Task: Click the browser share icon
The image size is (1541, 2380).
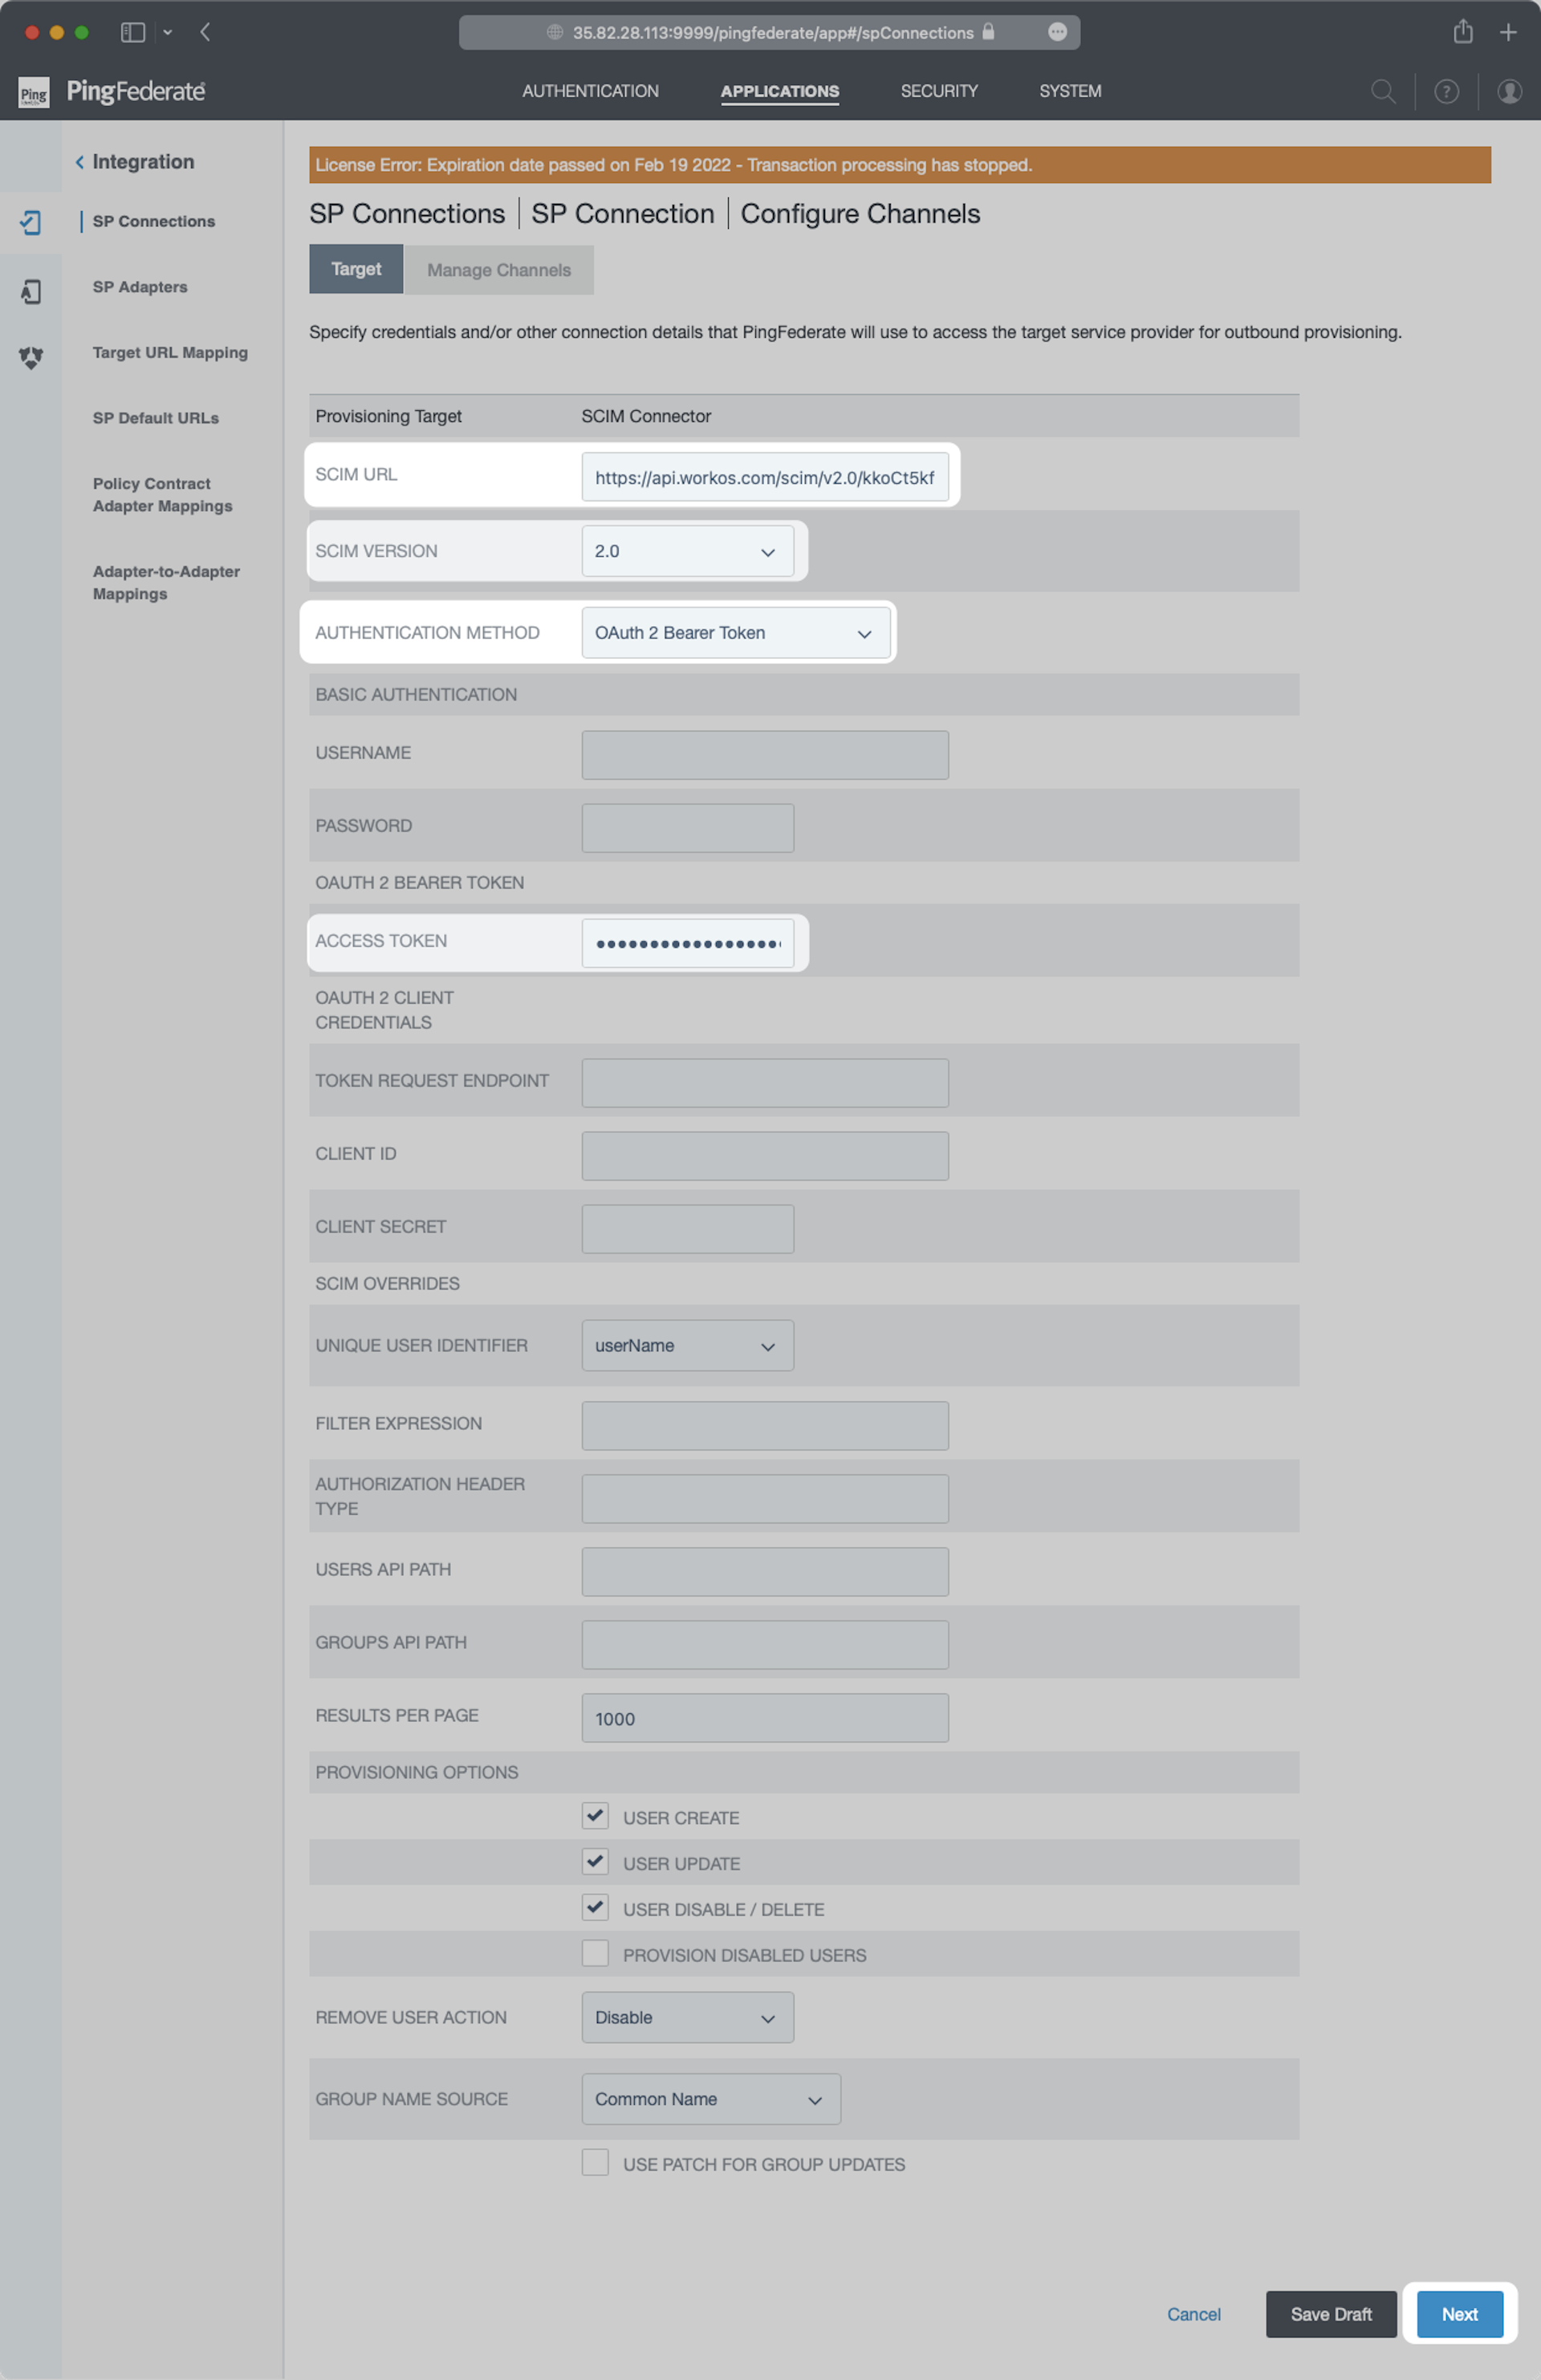Action: 1462,32
